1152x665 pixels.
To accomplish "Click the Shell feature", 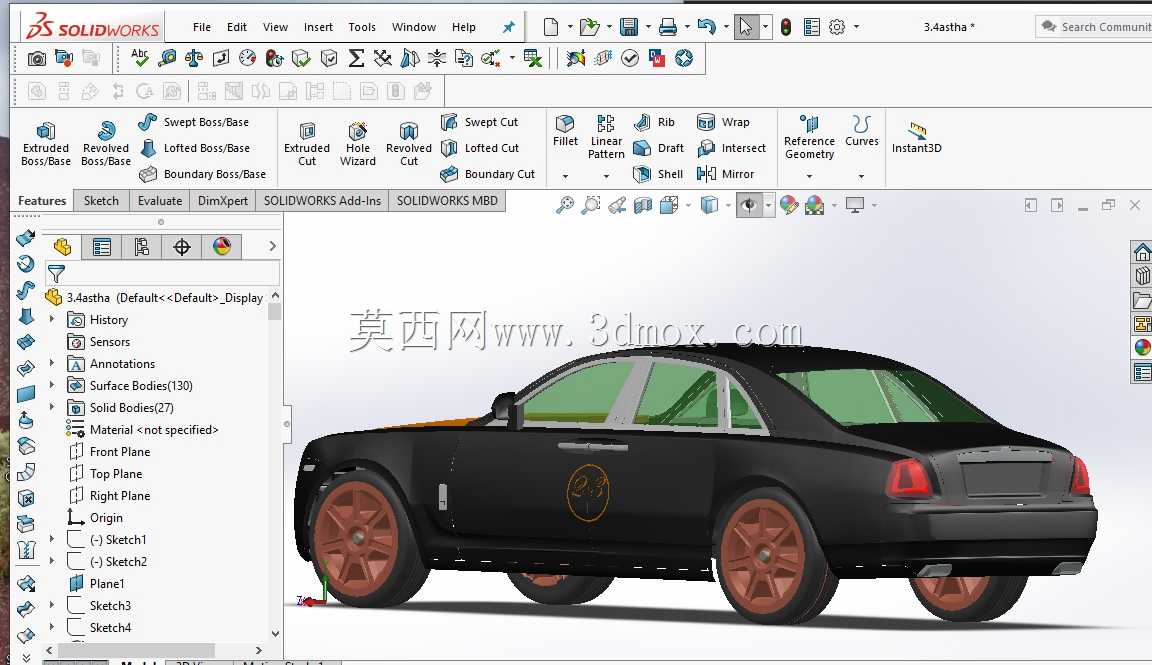I will pyautogui.click(x=658, y=174).
